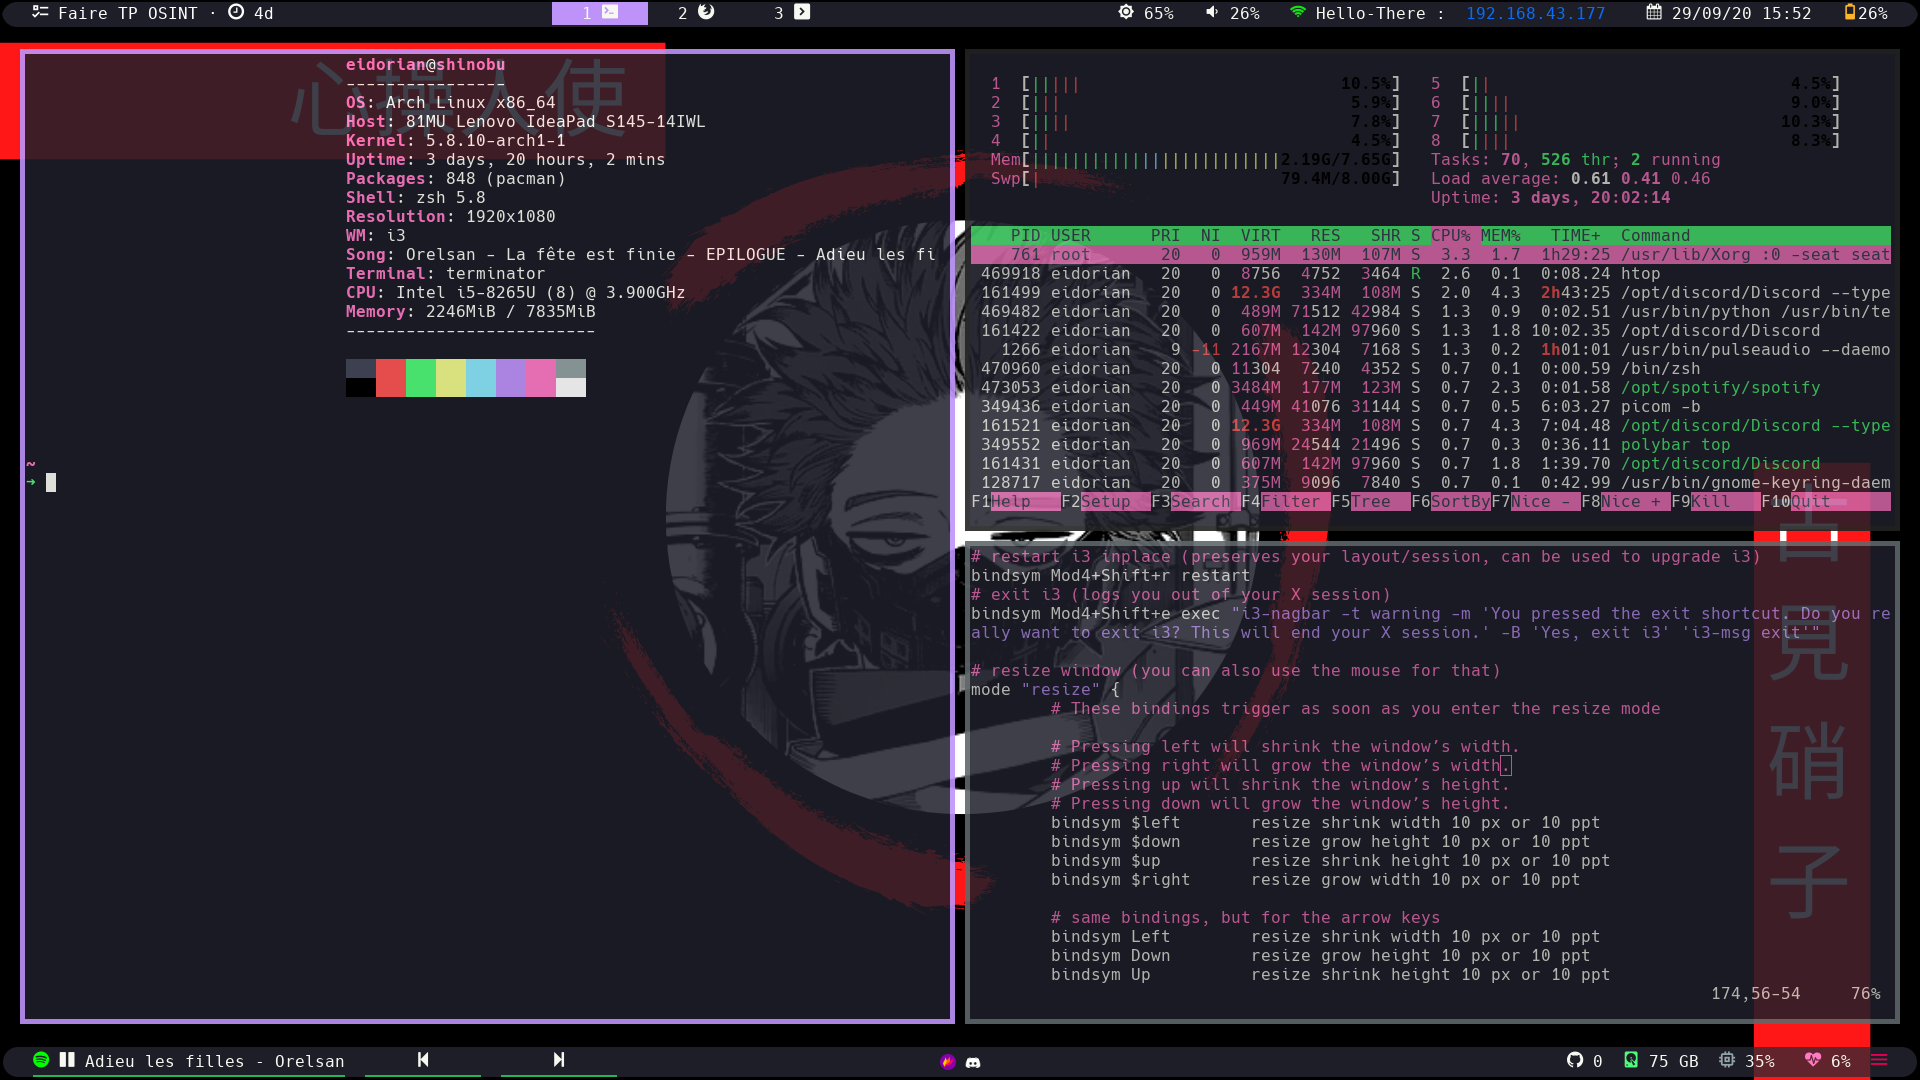This screenshot has width=1920, height=1080.
Task: Click the yellow color block in neofetch
Action: pyautogui.click(x=451, y=378)
